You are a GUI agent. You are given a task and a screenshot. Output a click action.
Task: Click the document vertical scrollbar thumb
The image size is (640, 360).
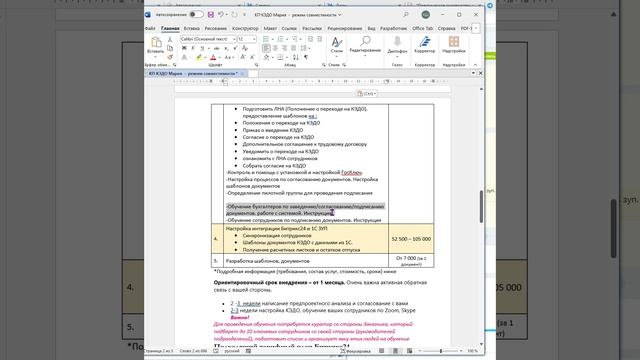(x=481, y=207)
